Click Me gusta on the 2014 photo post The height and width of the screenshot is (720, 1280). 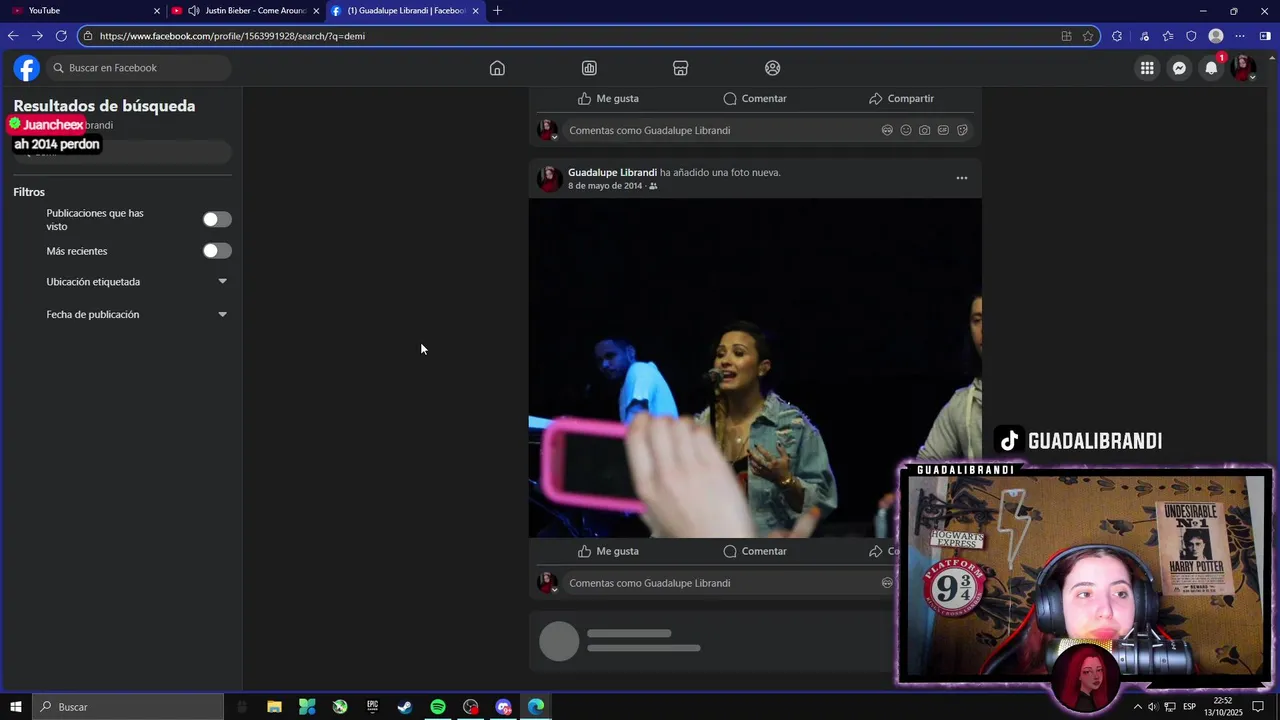[x=608, y=551]
